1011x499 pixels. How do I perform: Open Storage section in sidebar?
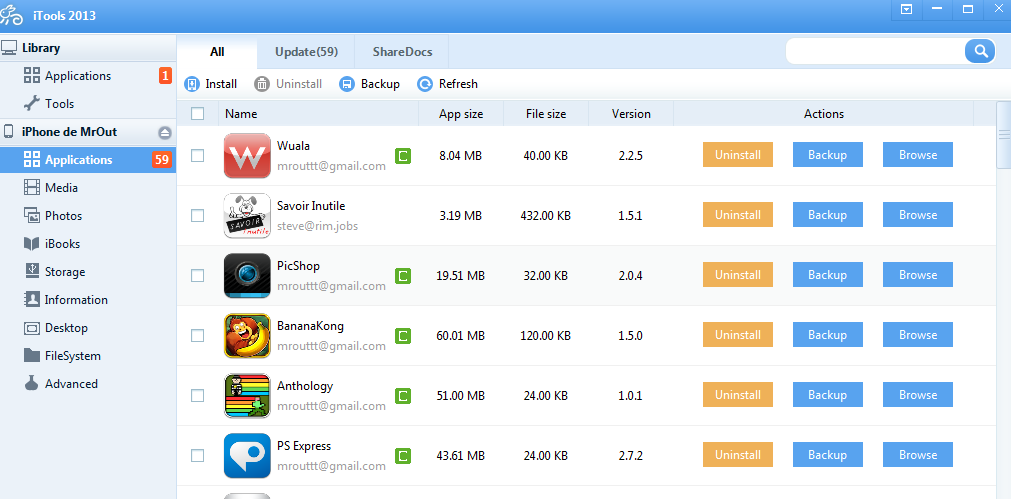[88, 271]
